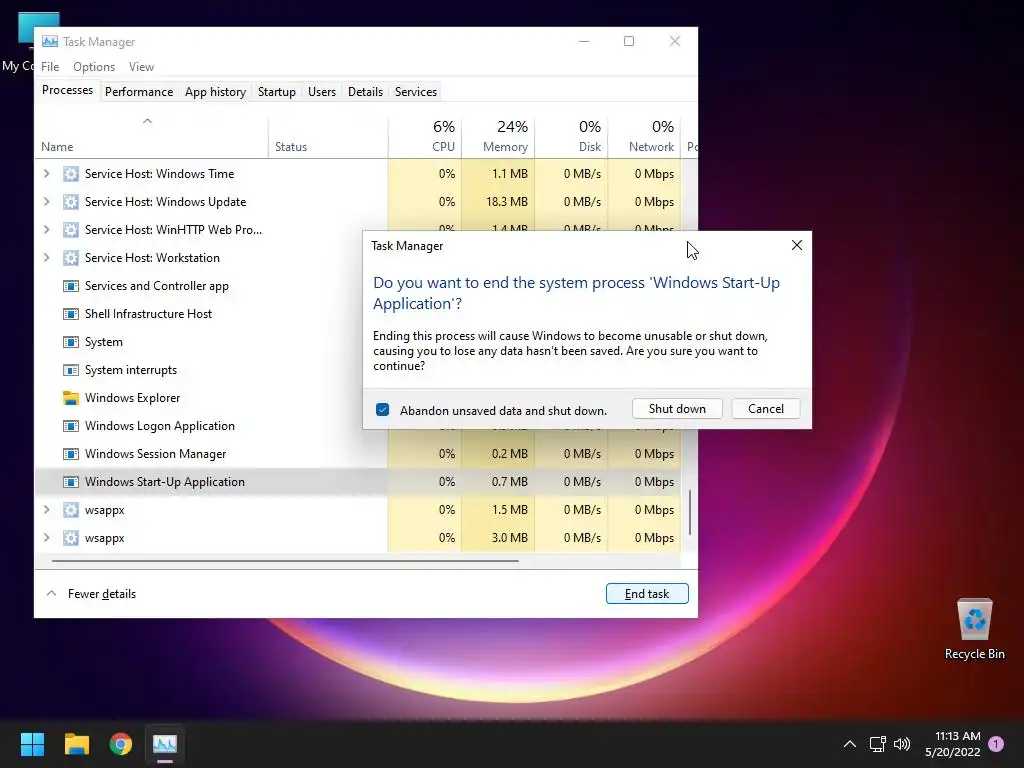
Task: Click the gear icon of the wsappx row using 1.5 MB
Action: 71,510
